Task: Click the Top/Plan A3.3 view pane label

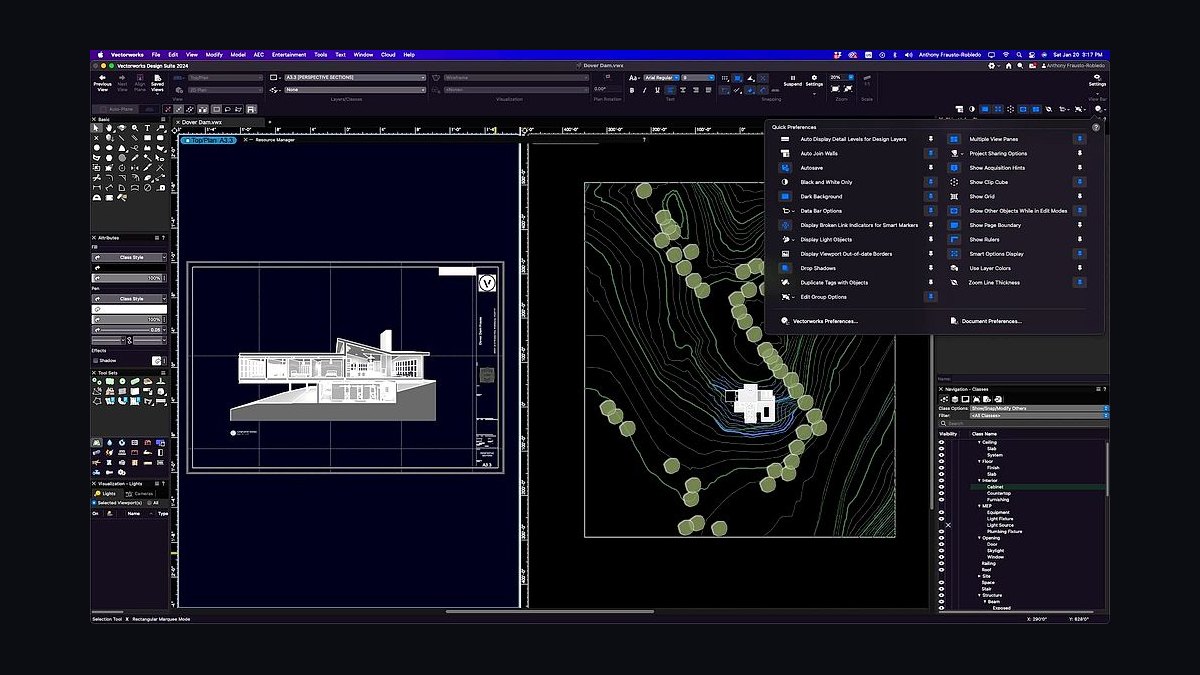Action: click(x=209, y=140)
